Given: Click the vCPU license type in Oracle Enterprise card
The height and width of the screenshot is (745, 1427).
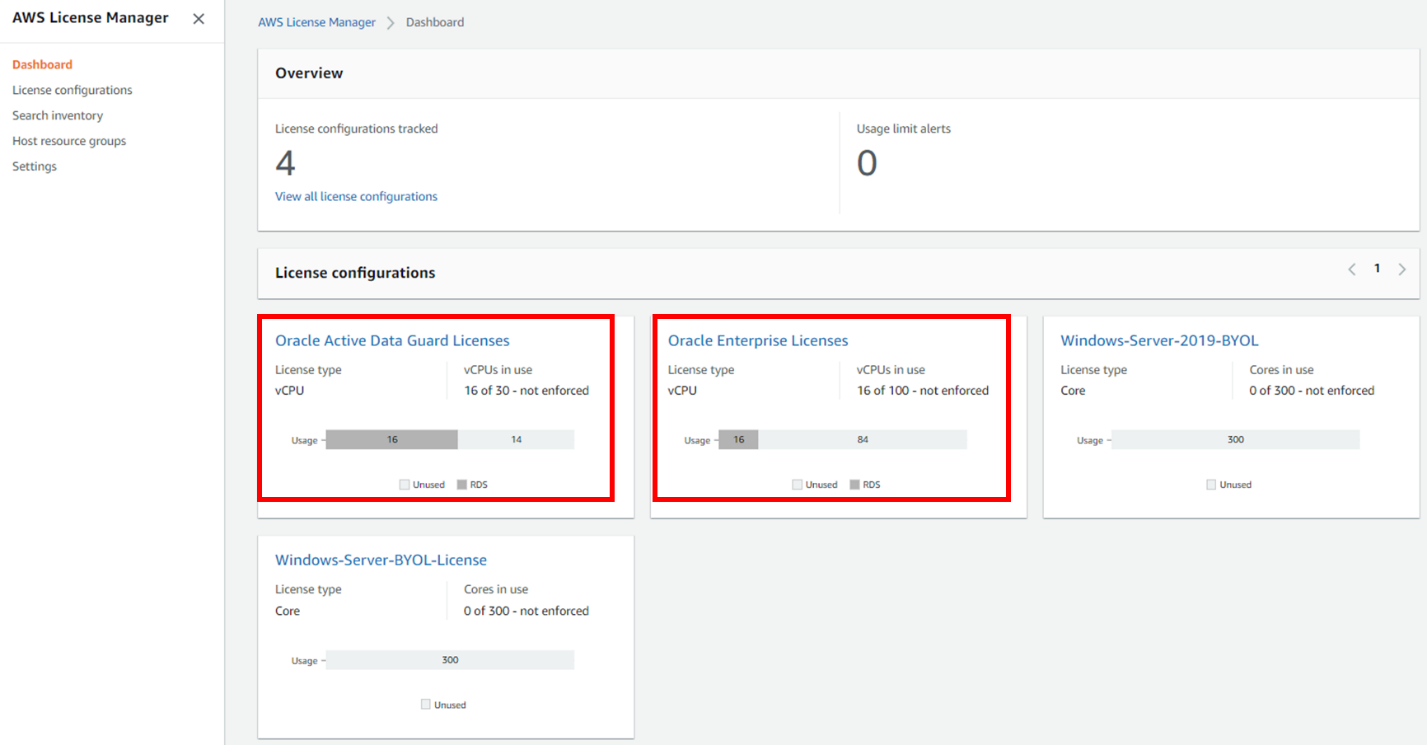Looking at the screenshot, I should coord(682,391).
